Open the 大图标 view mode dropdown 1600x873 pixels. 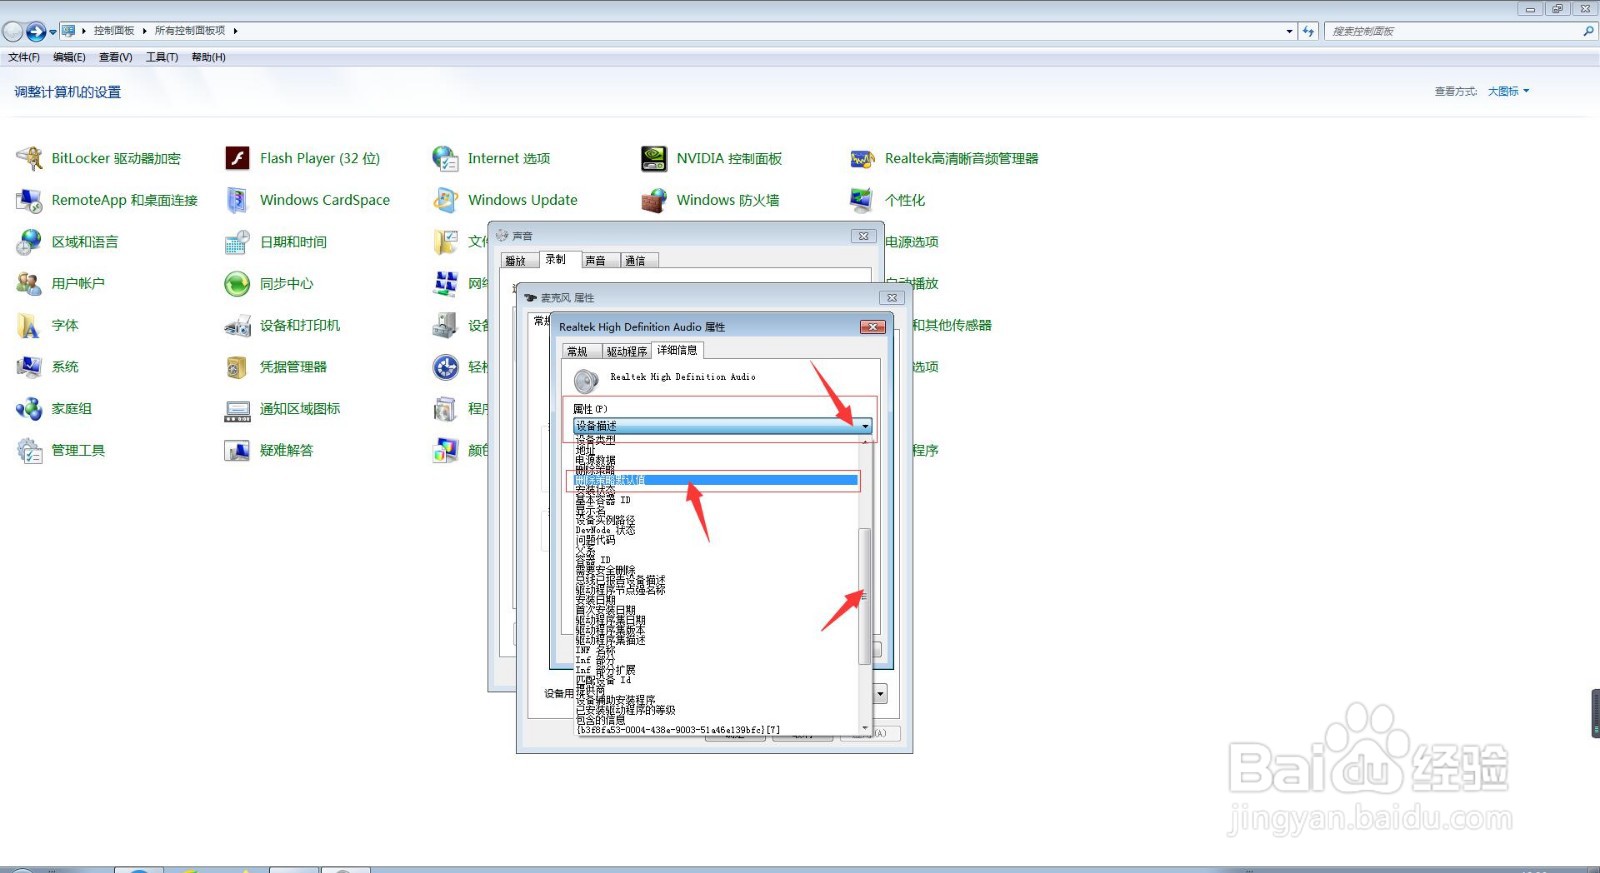[1508, 91]
